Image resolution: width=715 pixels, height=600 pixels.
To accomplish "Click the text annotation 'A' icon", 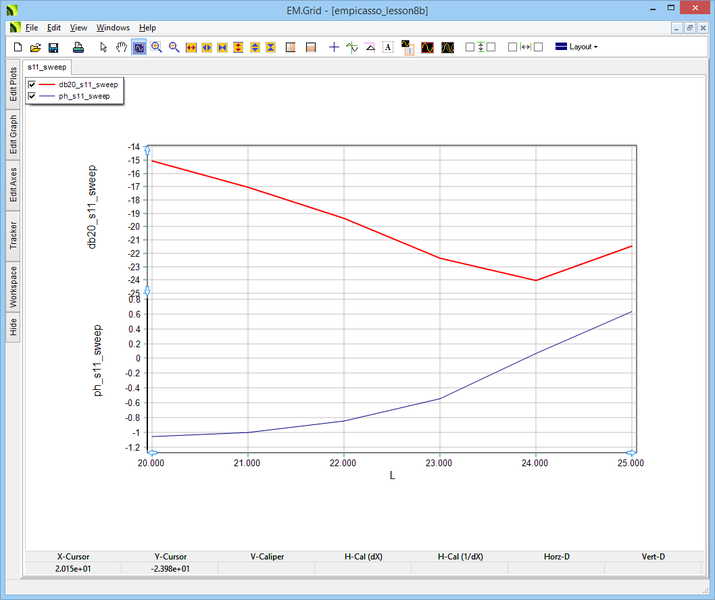I will (388, 47).
